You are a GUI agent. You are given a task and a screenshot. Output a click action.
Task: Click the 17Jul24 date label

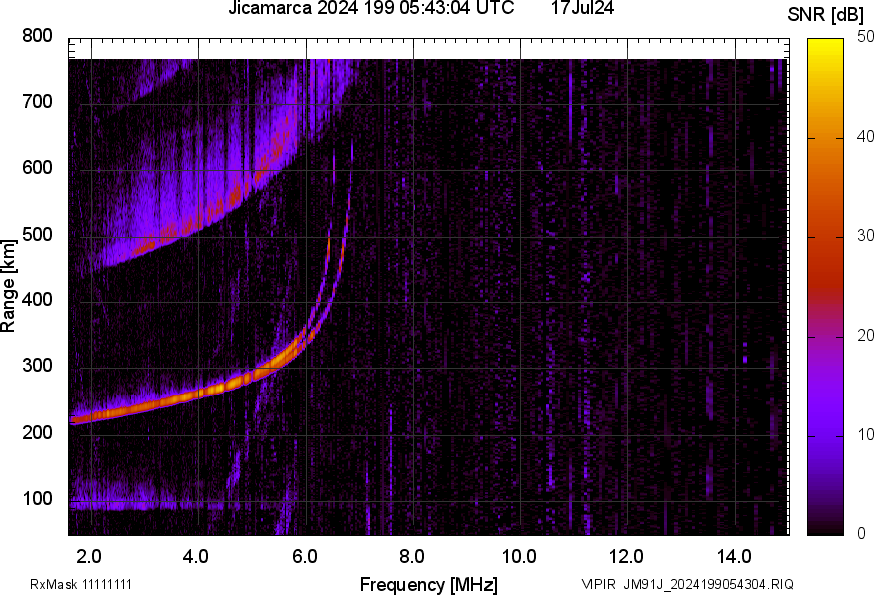pyautogui.click(x=582, y=9)
